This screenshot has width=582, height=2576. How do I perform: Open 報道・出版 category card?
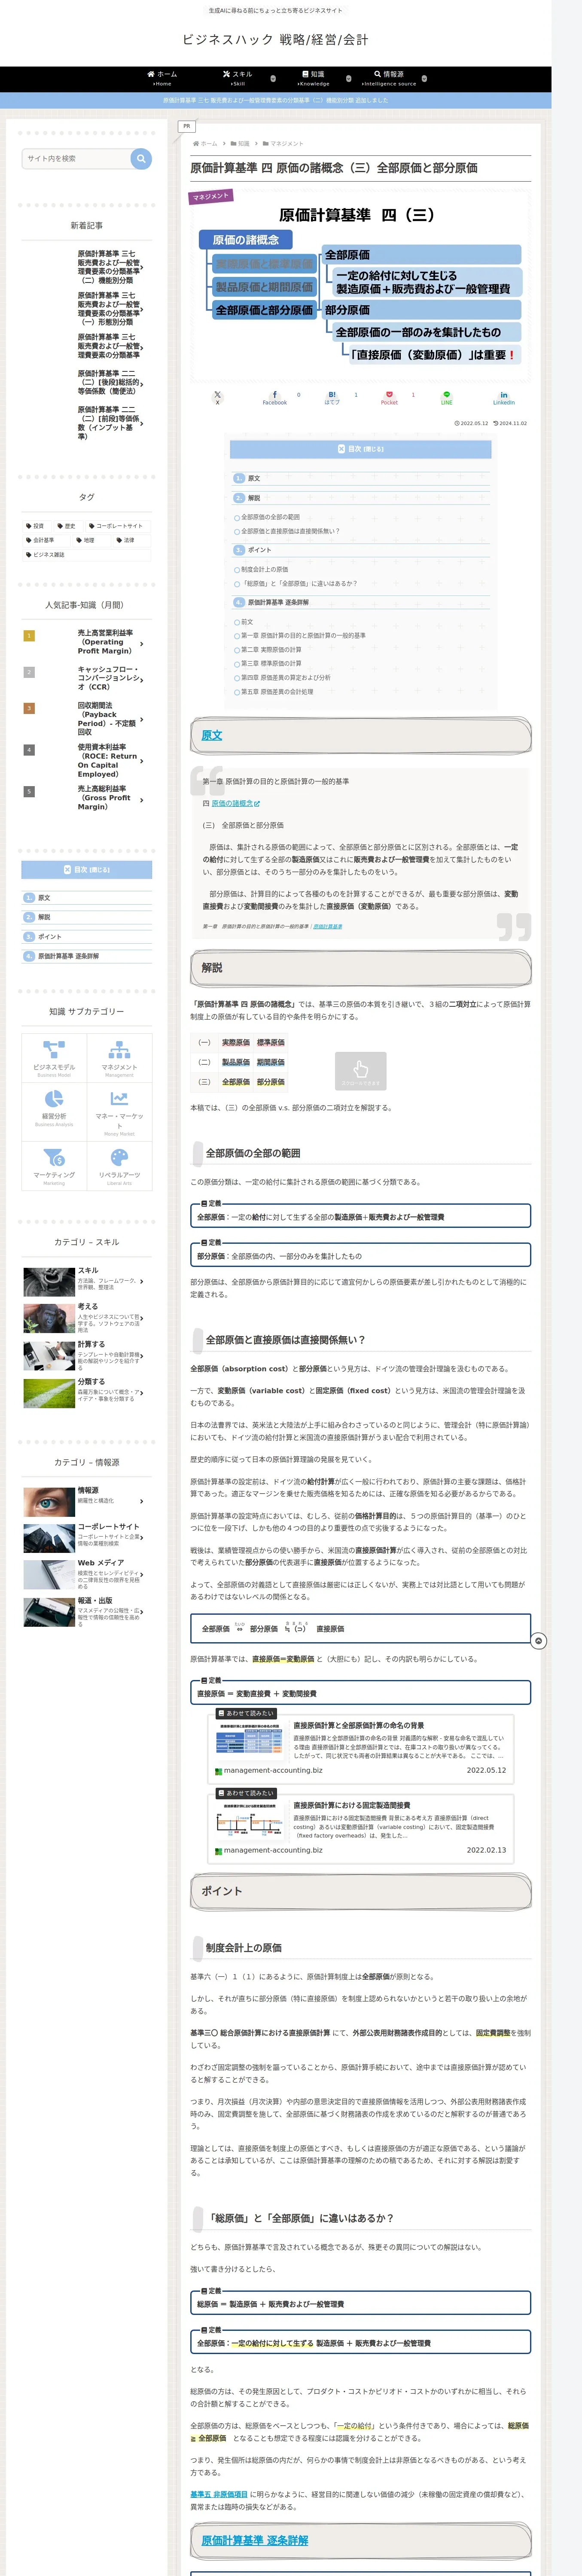tap(86, 1612)
